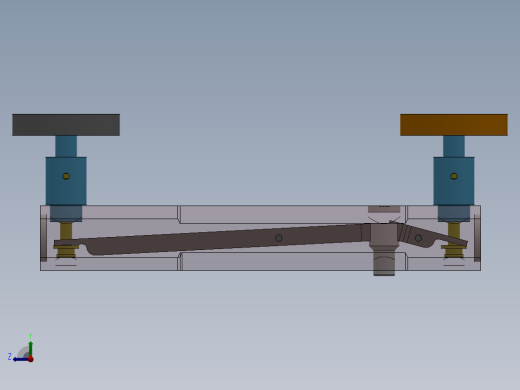Image resolution: width=520 pixels, height=390 pixels.
Task: Click the center pivot hole of lever
Action: [279, 238]
